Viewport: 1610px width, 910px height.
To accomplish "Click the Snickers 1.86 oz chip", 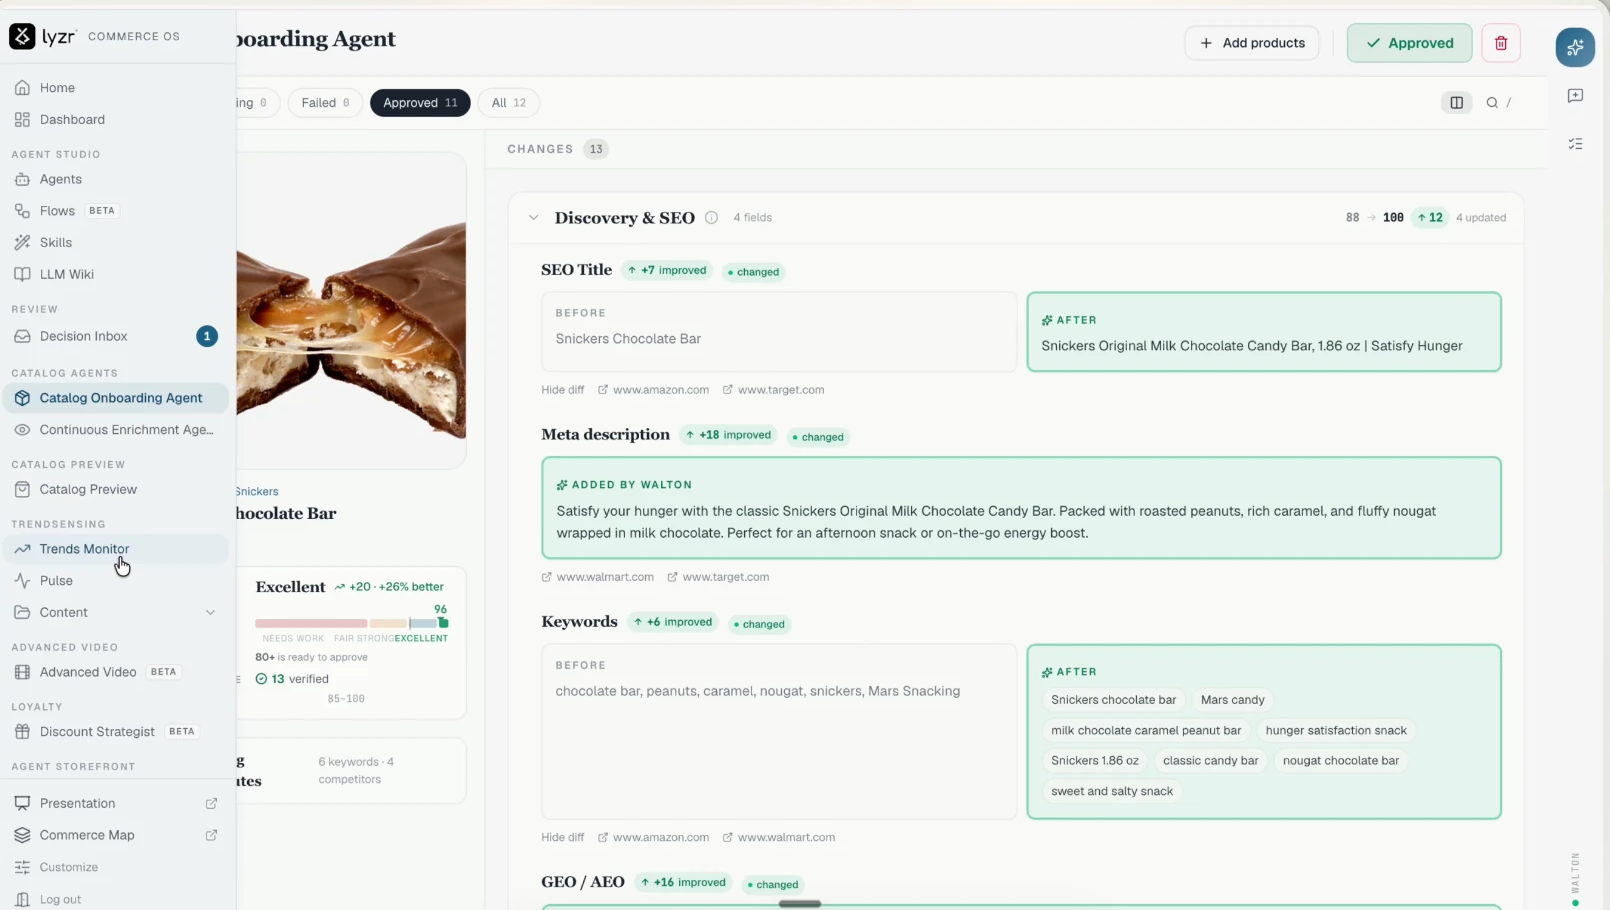I will 1094,761.
